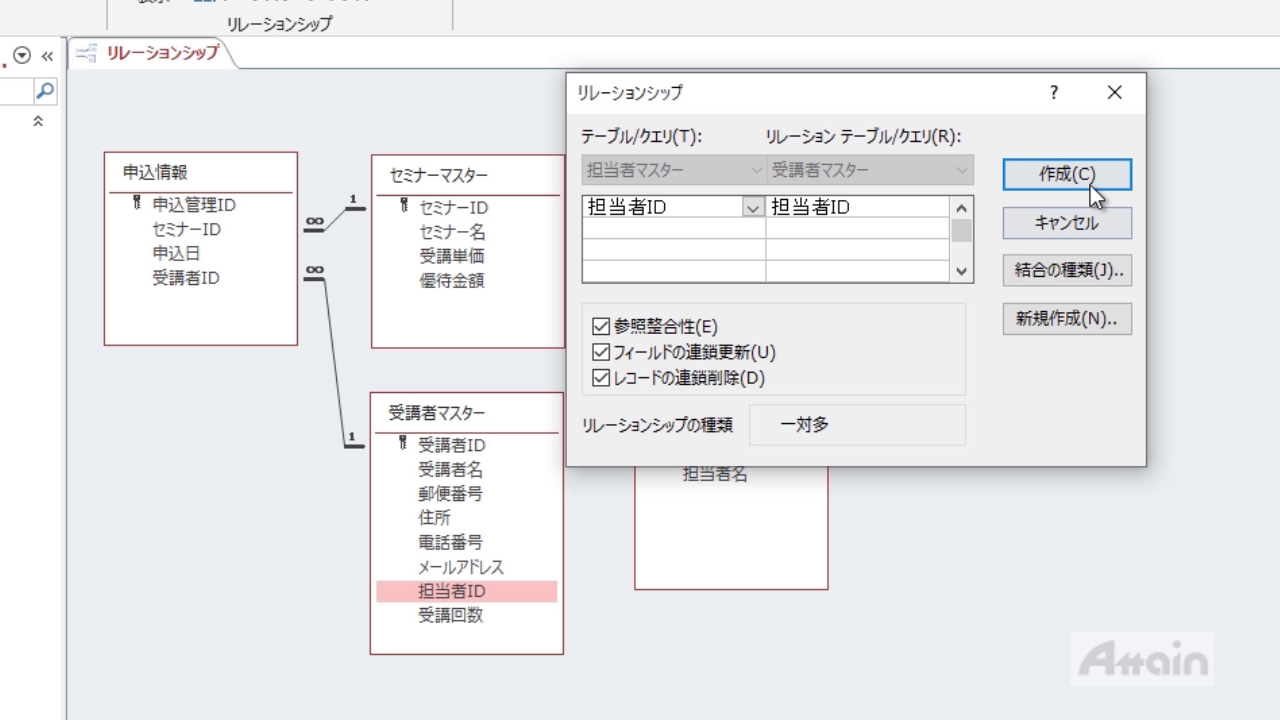Image resolution: width=1280 pixels, height=720 pixels.
Task: Collapse navigation pane with double-chevron icon
Action: point(46,57)
